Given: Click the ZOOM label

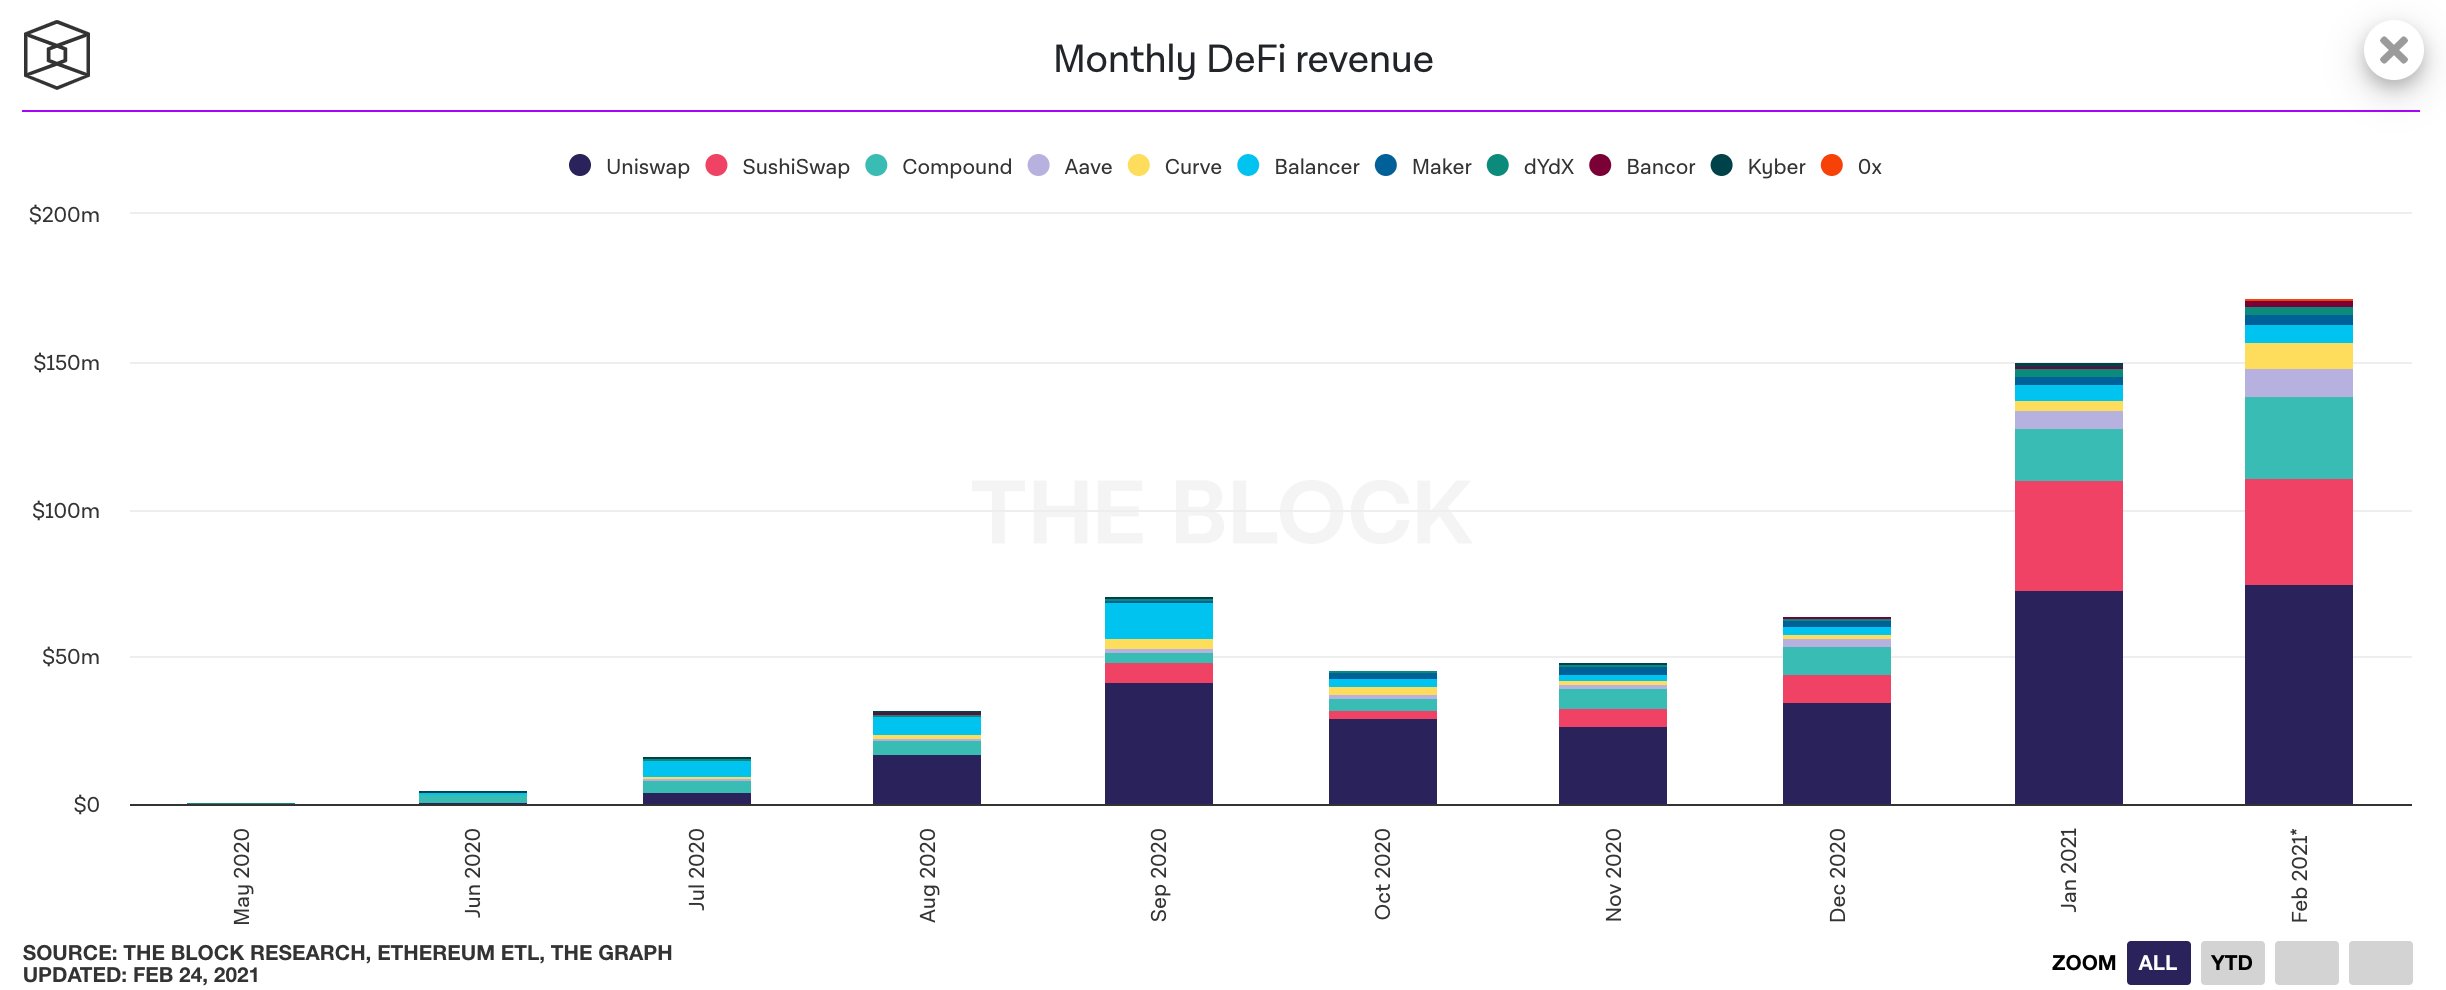Looking at the screenshot, I should click(x=2083, y=963).
